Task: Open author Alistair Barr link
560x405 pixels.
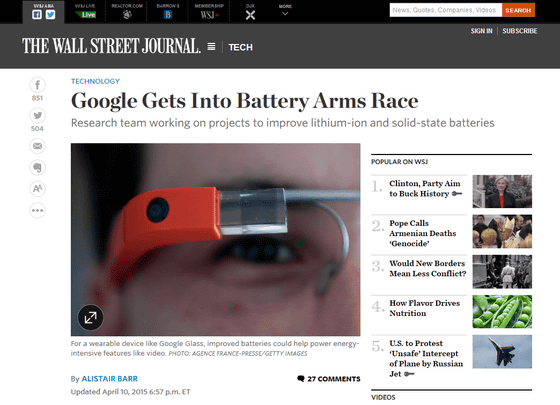Action: click(x=110, y=379)
